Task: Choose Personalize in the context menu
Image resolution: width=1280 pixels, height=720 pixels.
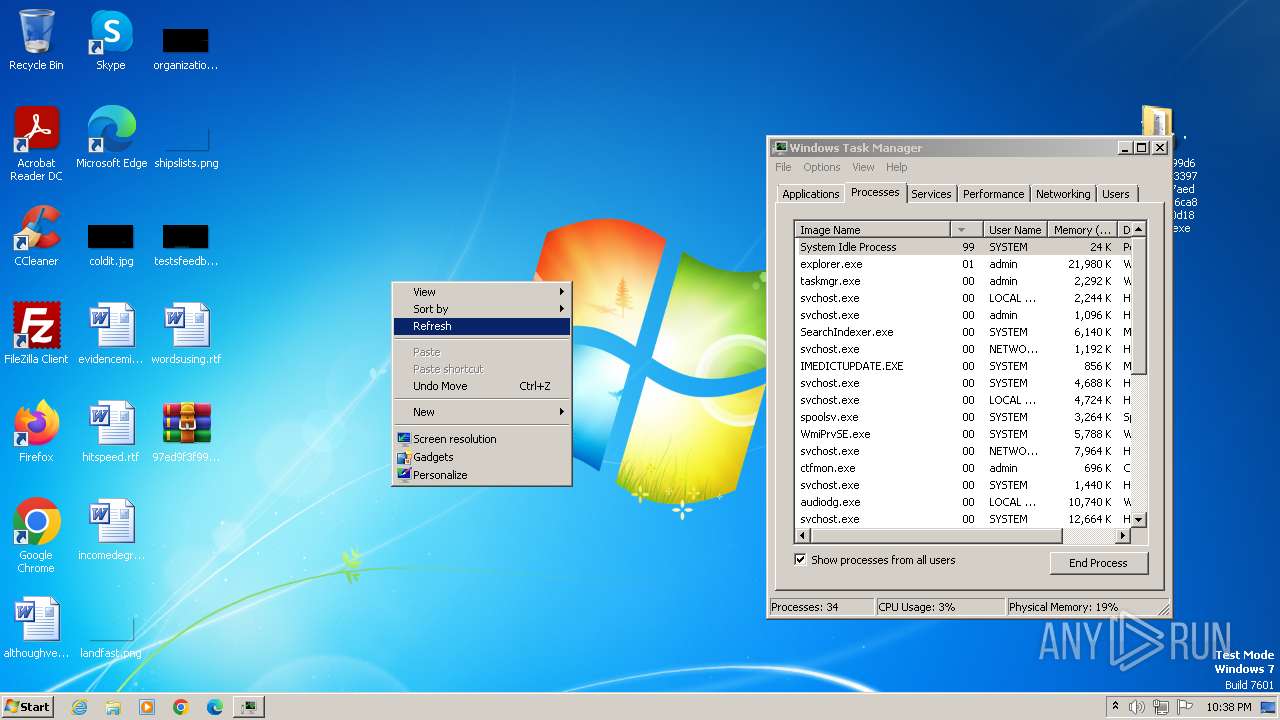Action: pyautogui.click(x=482, y=475)
